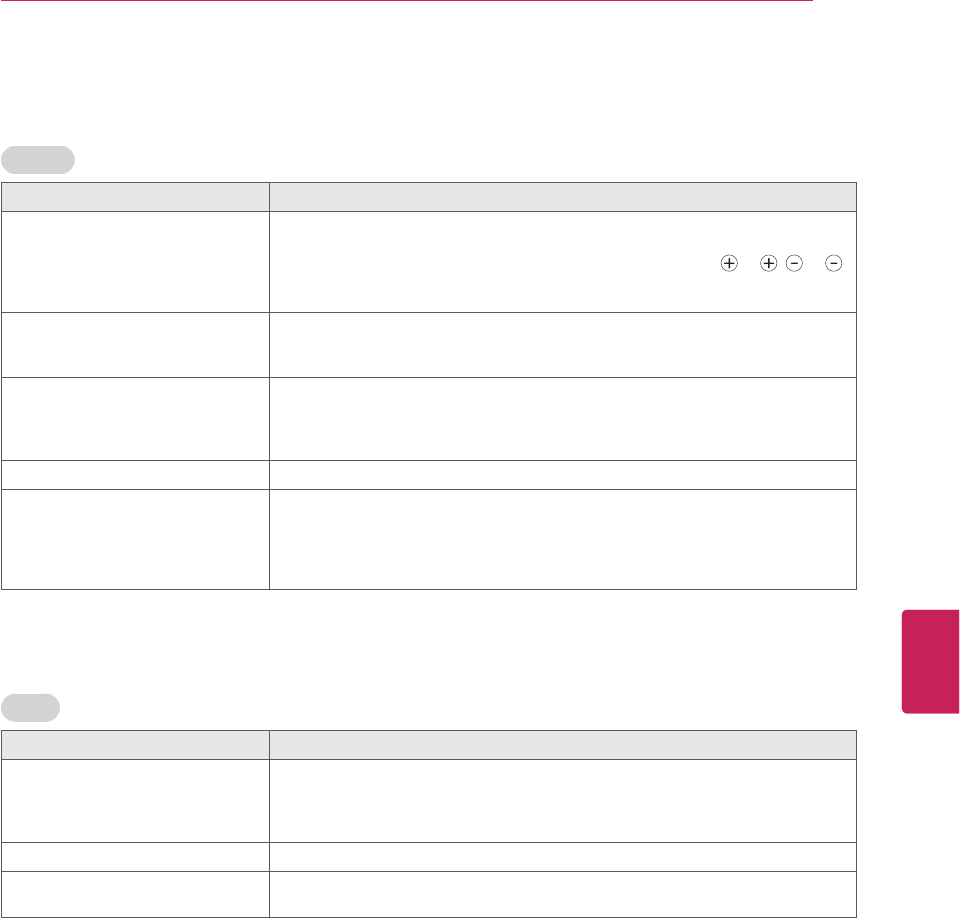This screenshot has height=918, width=960.
Task: Click the rightmost circled minus symbol
Action: (834, 263)
